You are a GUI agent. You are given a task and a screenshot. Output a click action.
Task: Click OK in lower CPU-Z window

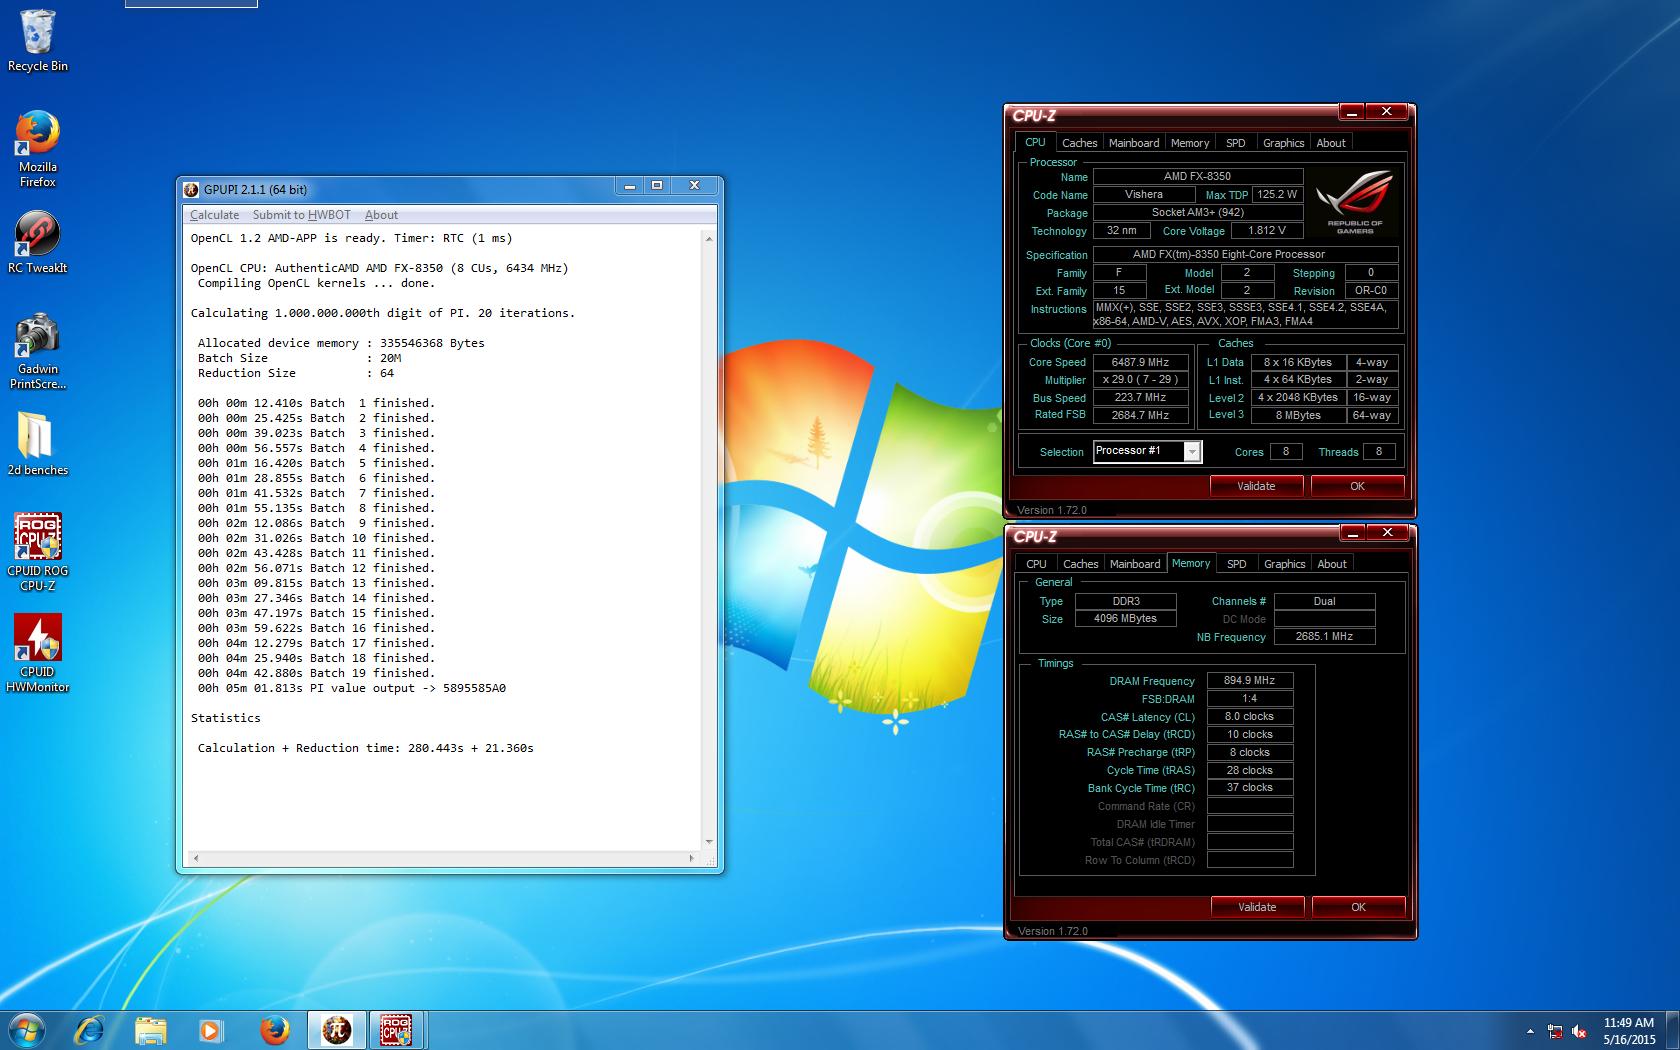pyautogui.click(x=1358, y=907)
